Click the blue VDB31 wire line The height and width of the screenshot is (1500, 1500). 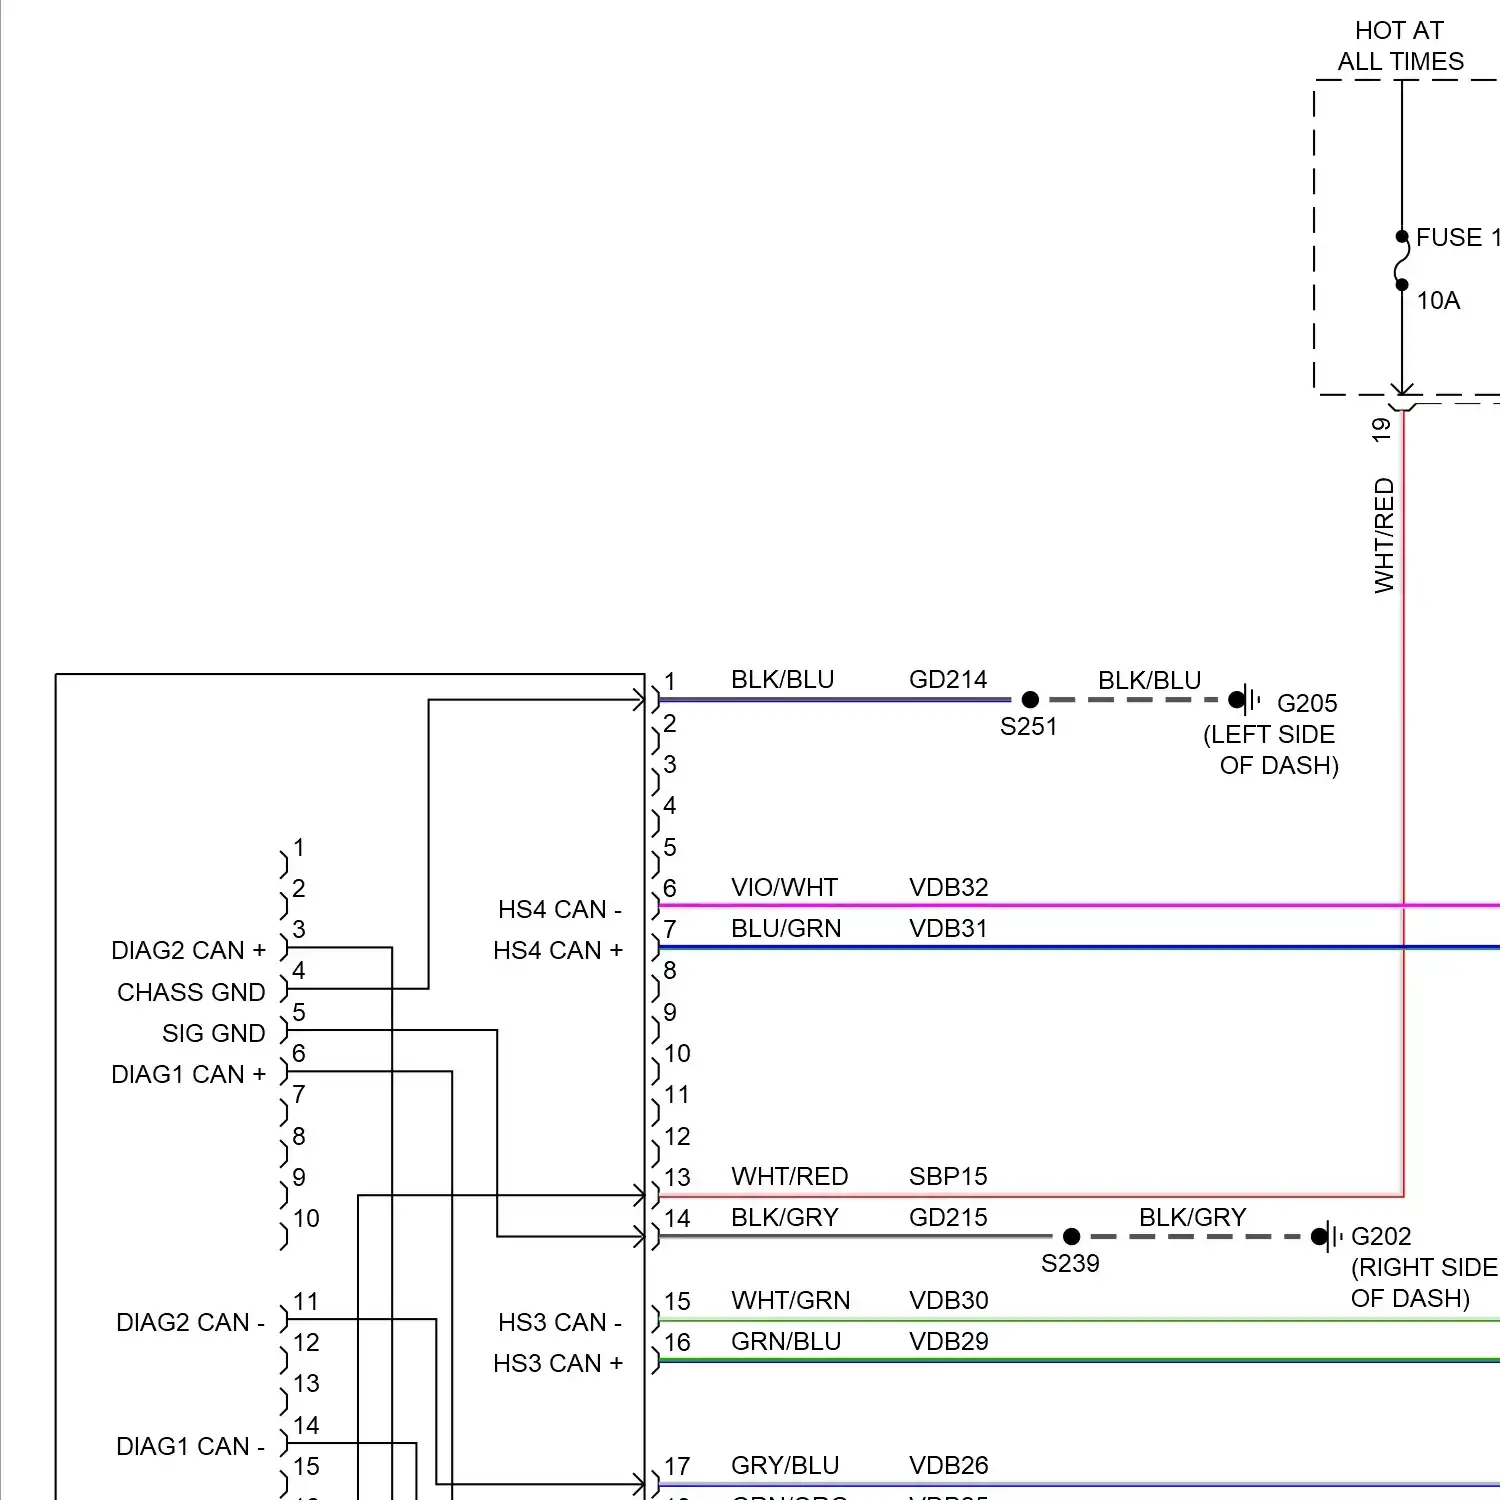1080,947
